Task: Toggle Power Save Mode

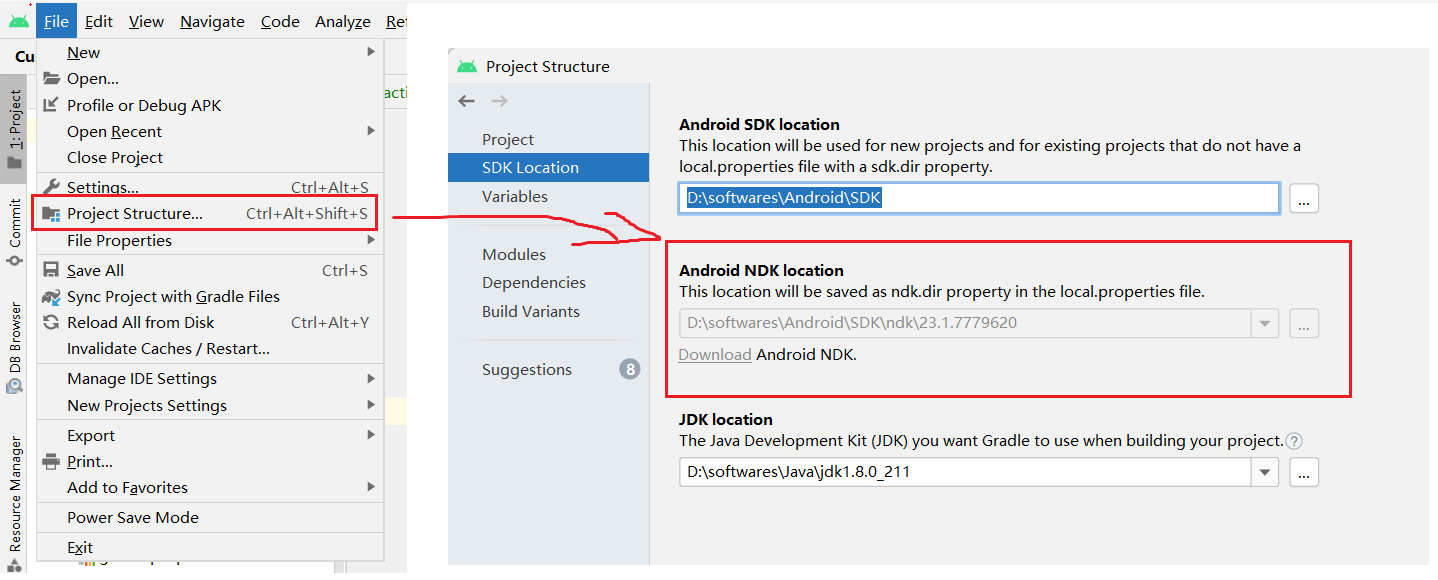Action: (x=210, y=517)
